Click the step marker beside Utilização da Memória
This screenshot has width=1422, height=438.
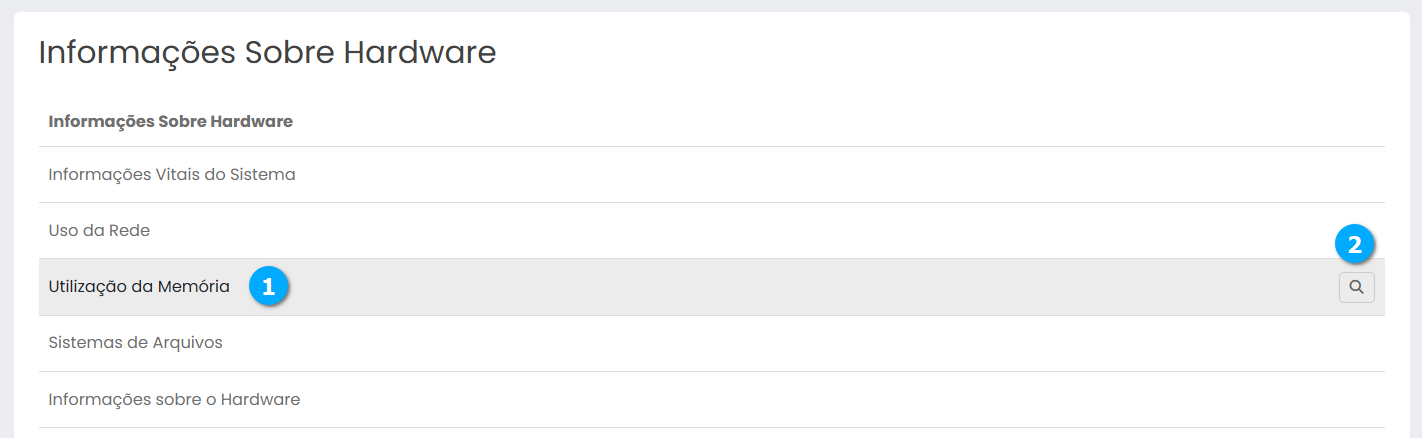click(x=268, y=287)
